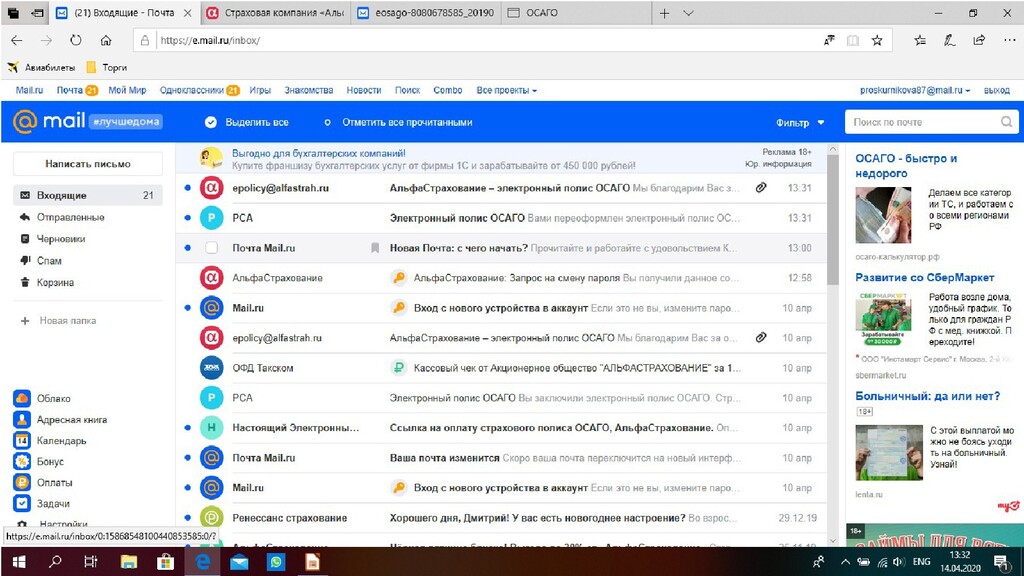Open Авиабилеты bookmark
1024x576 pixels.
[42, 67]
